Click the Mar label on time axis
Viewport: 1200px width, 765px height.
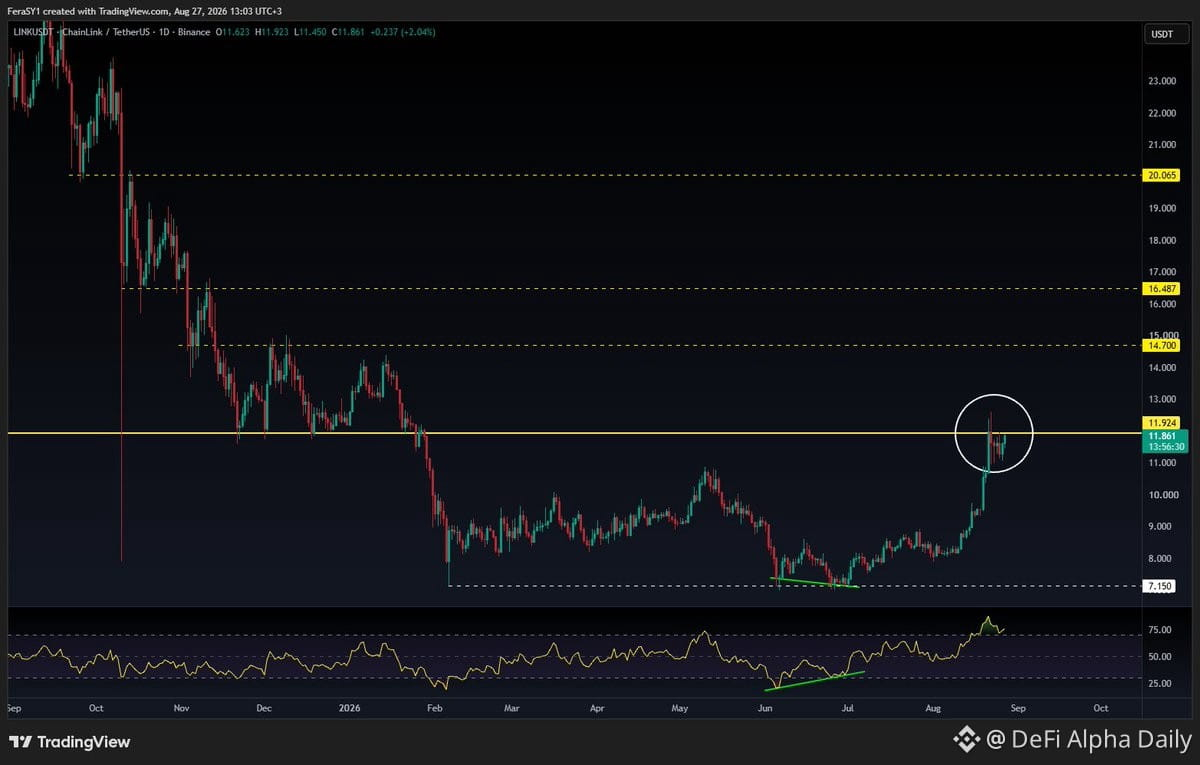(x=512, y=708)
